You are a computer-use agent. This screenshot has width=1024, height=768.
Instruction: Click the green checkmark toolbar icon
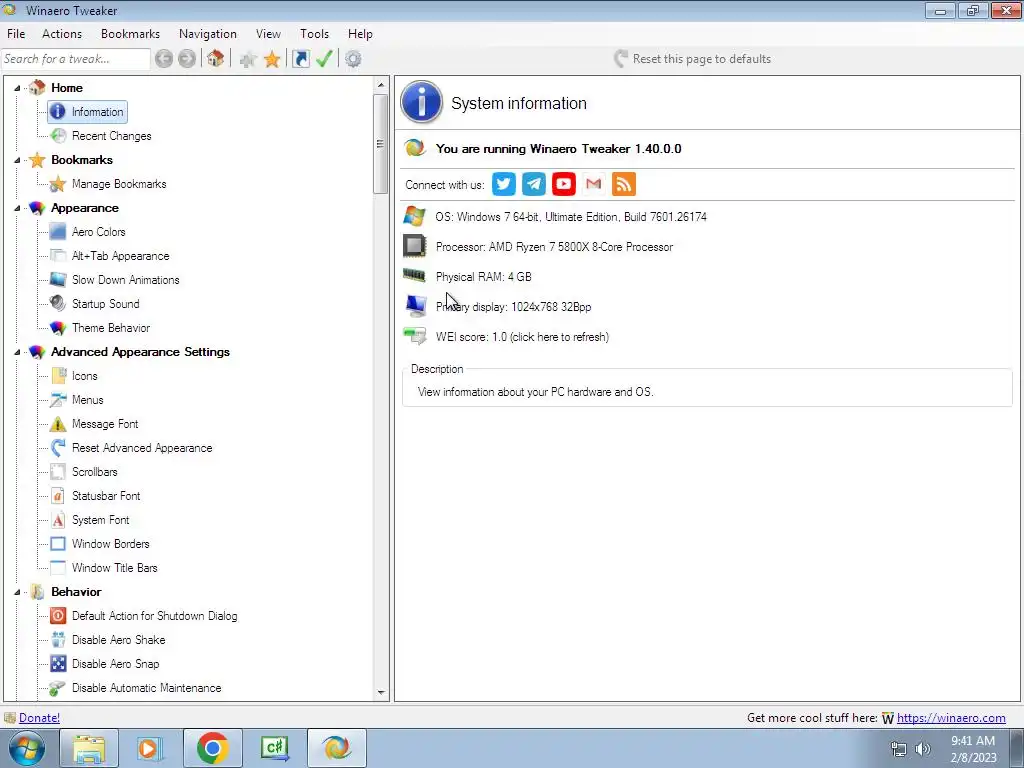click(325, 59)
